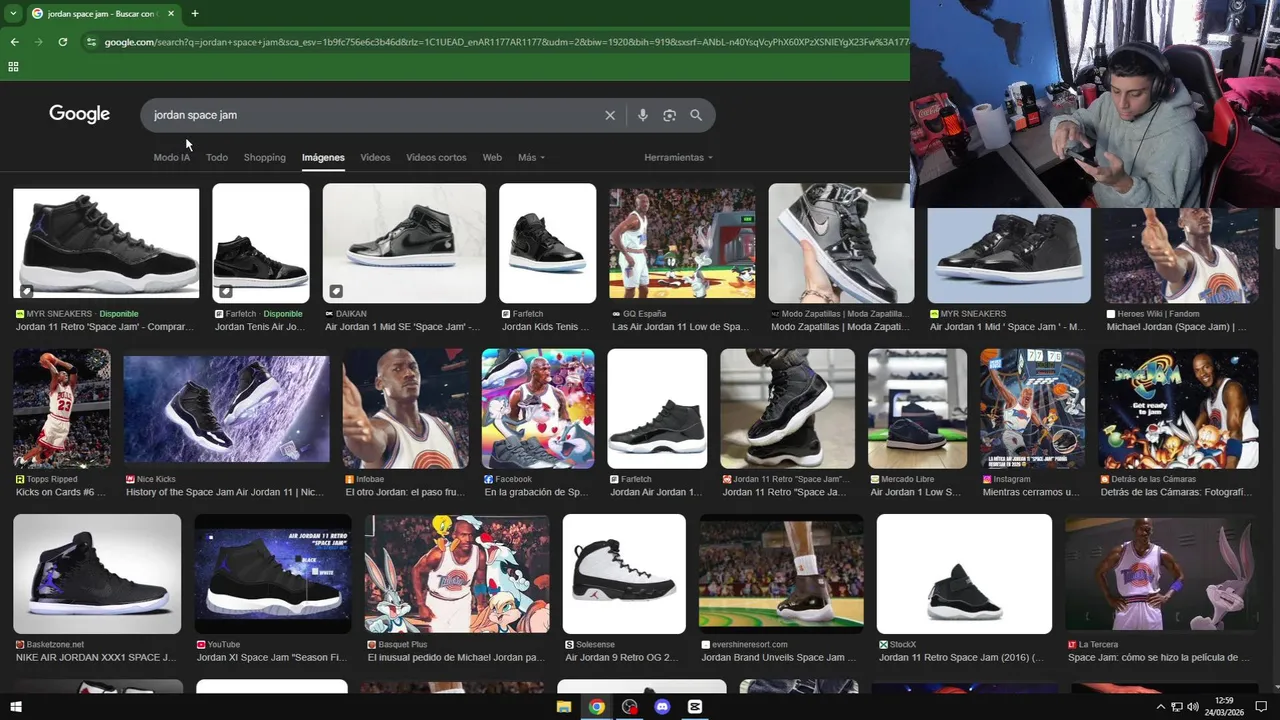Switch to the Web tab
This screenshot has width=1280, height=720.
[x=492, y=157]
